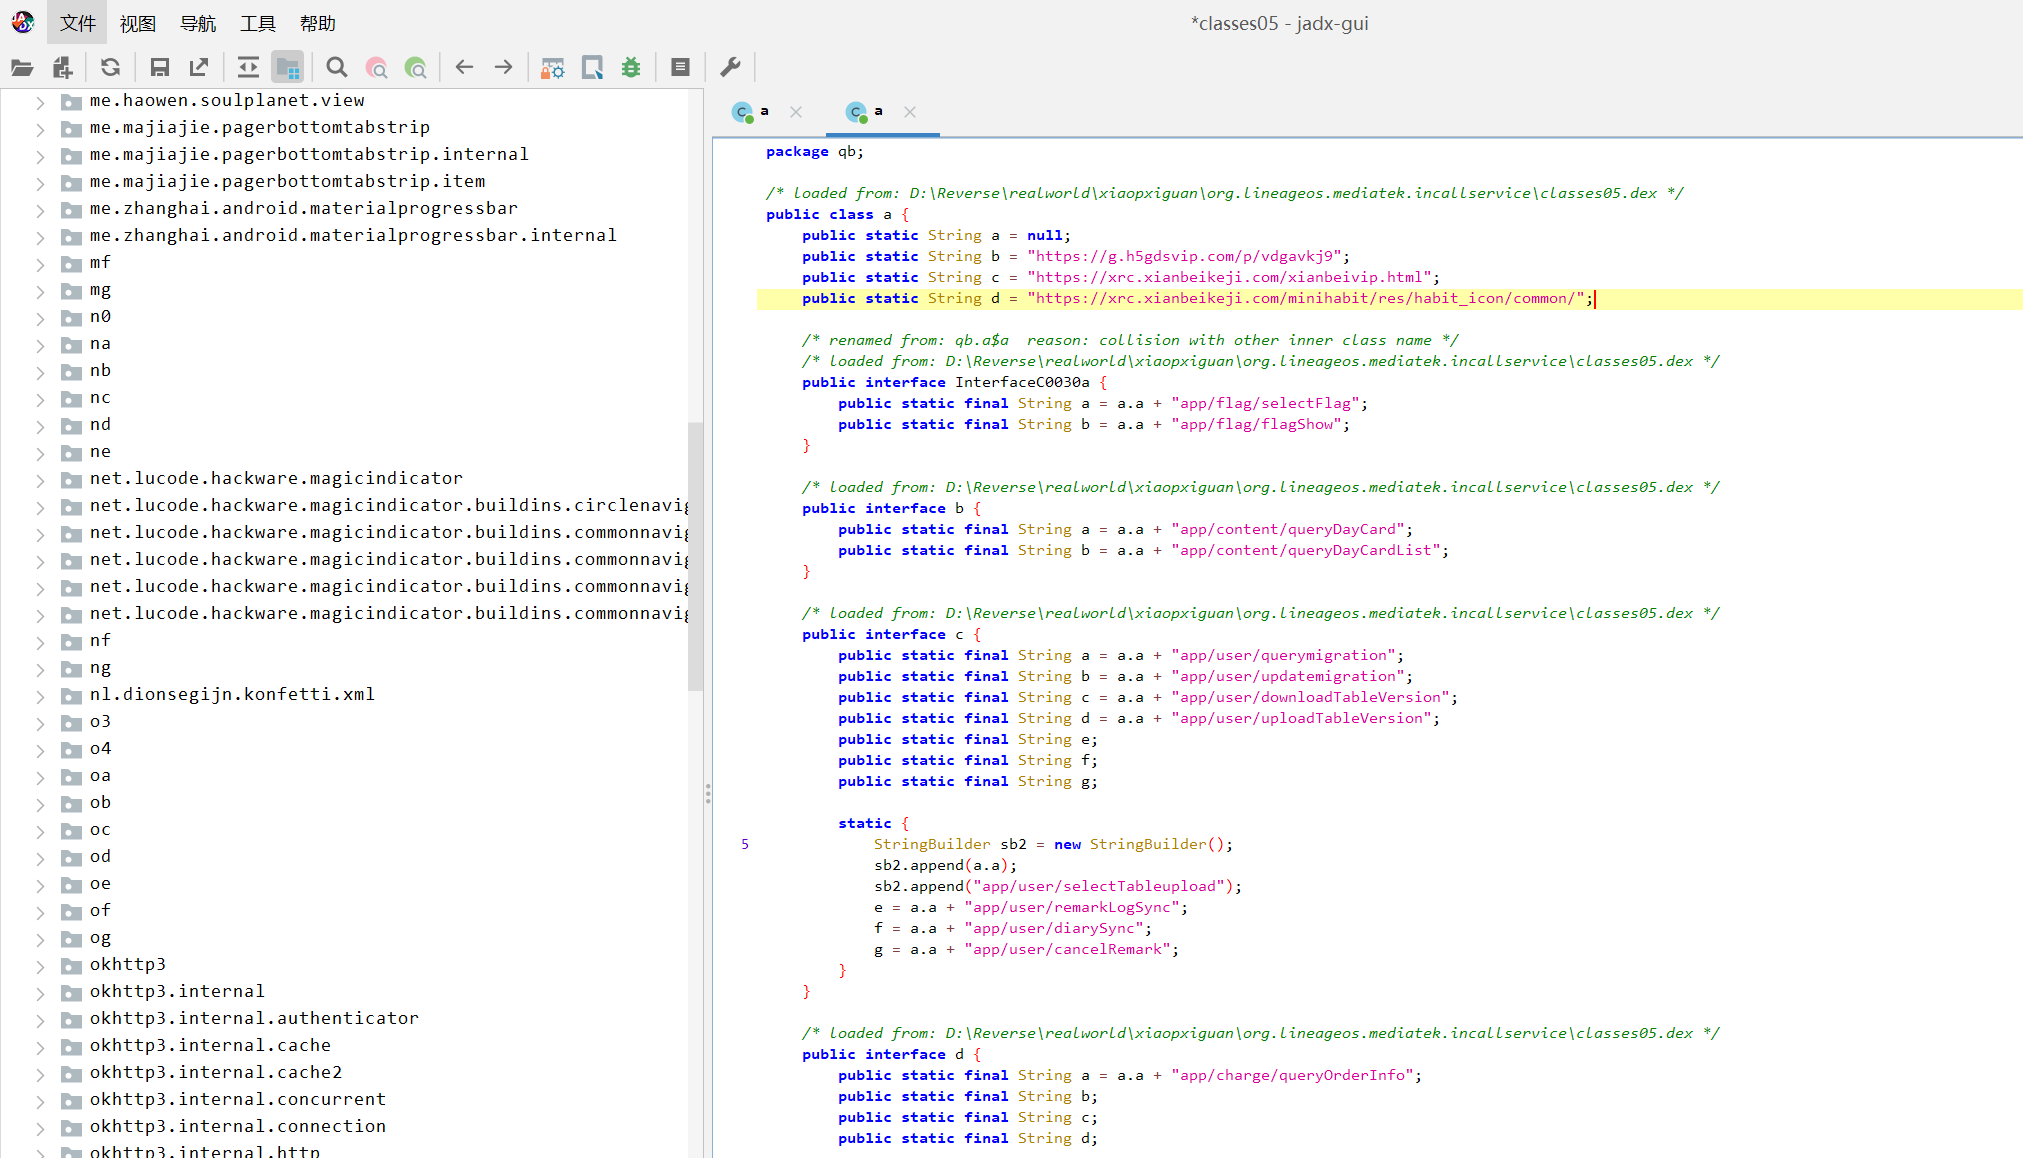Close the active 'a' tab
Viewport: 2023px width, 1158px height.
(910, 112)
